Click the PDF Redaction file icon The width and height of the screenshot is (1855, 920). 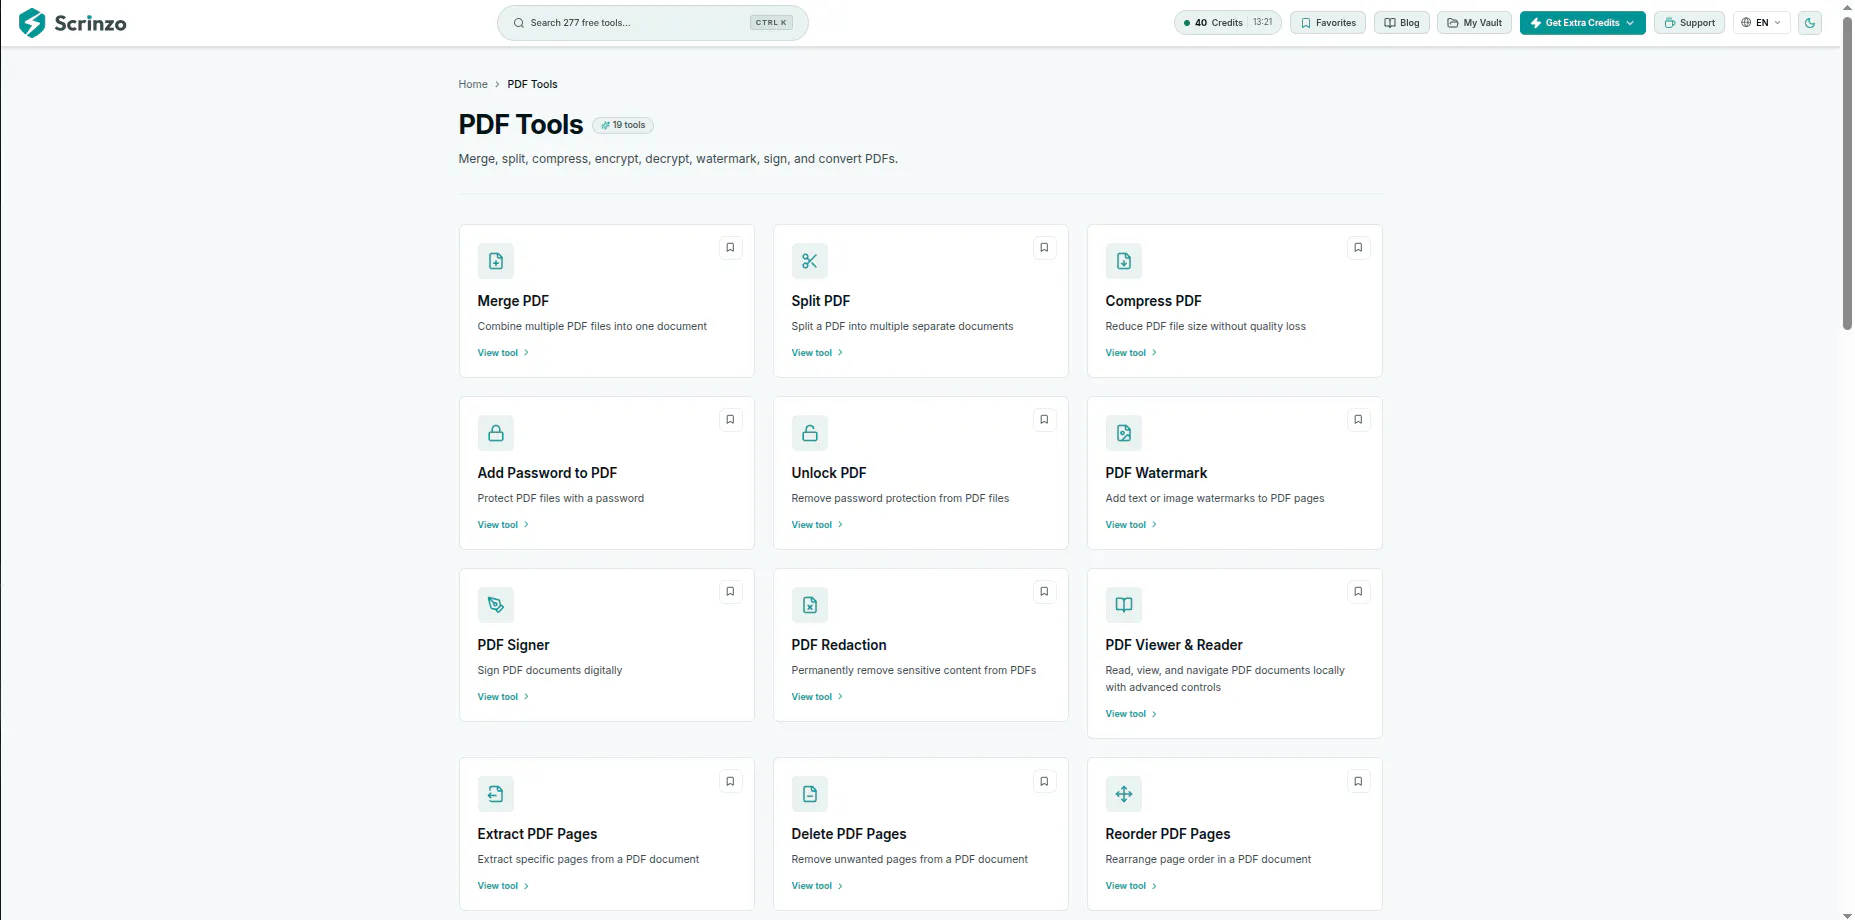click(809, 605)
